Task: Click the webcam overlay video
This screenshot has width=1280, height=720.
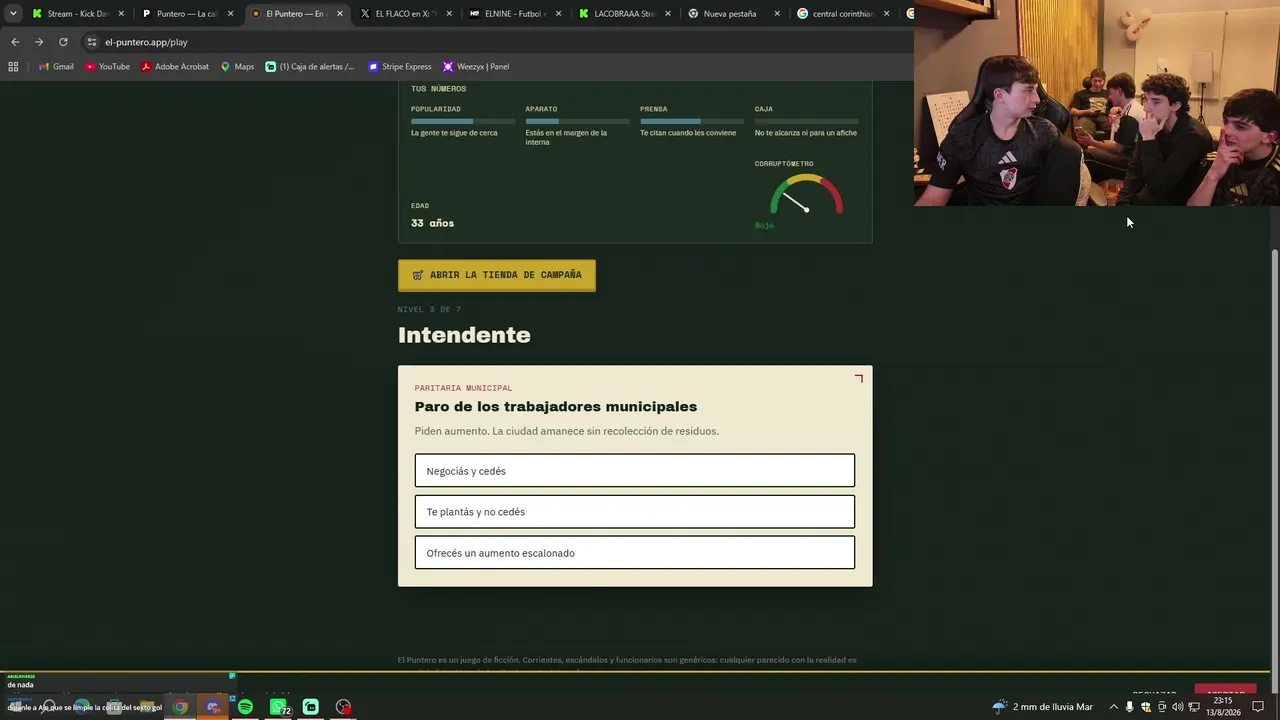Action: (x=1097, y=103)
